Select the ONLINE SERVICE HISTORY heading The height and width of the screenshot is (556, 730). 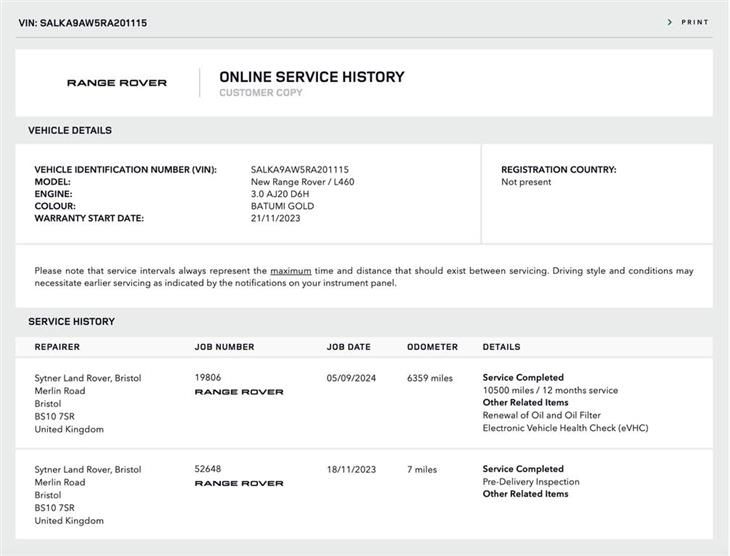[312, 77]
